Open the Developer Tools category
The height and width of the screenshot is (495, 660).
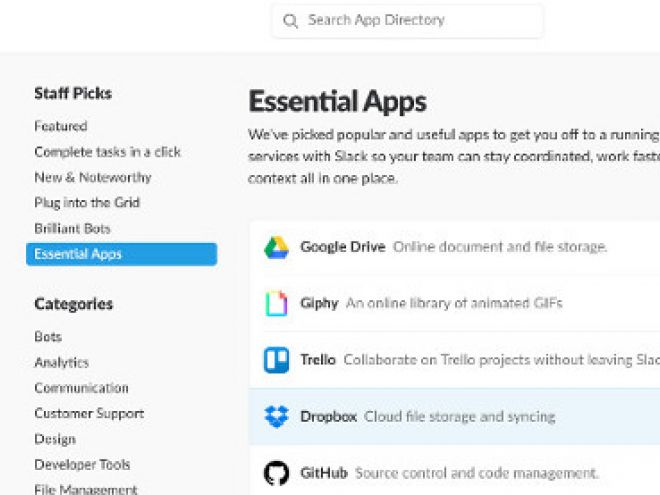(82, 464)
